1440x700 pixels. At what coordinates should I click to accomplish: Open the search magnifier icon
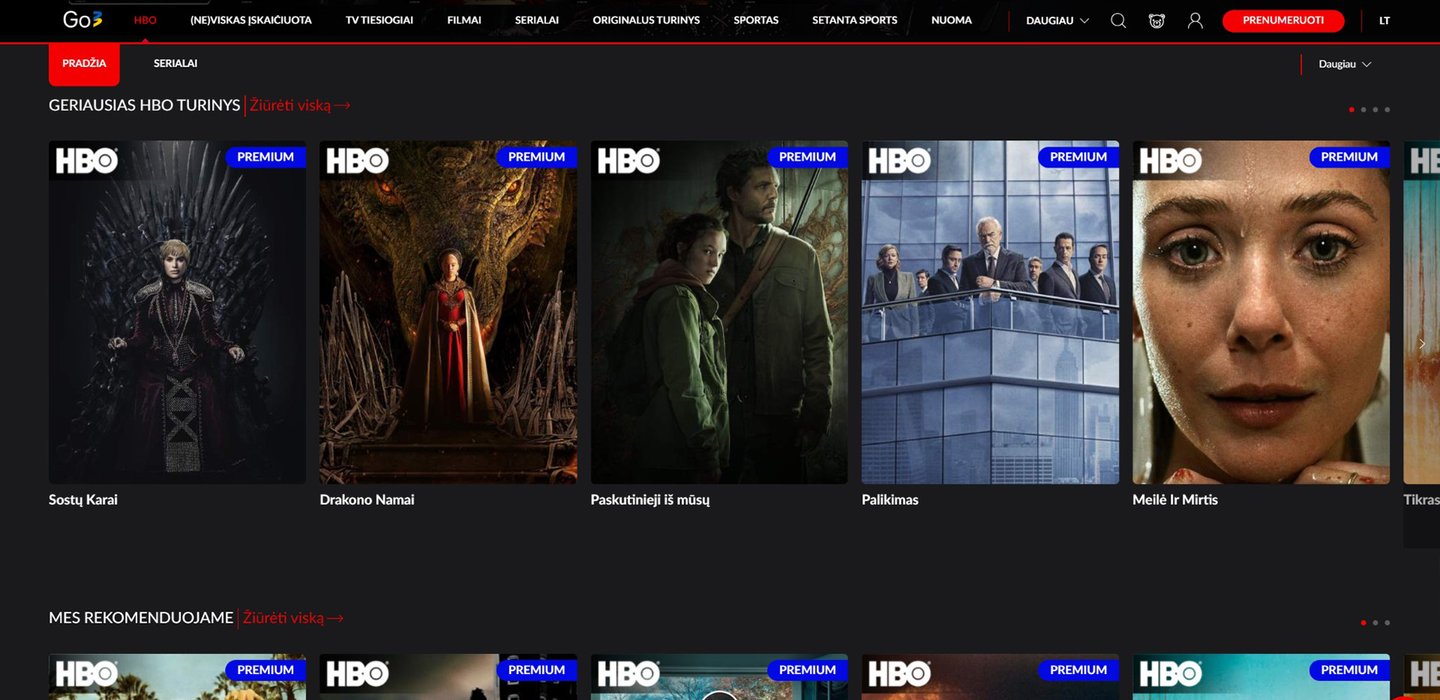tap(1118, 21)
